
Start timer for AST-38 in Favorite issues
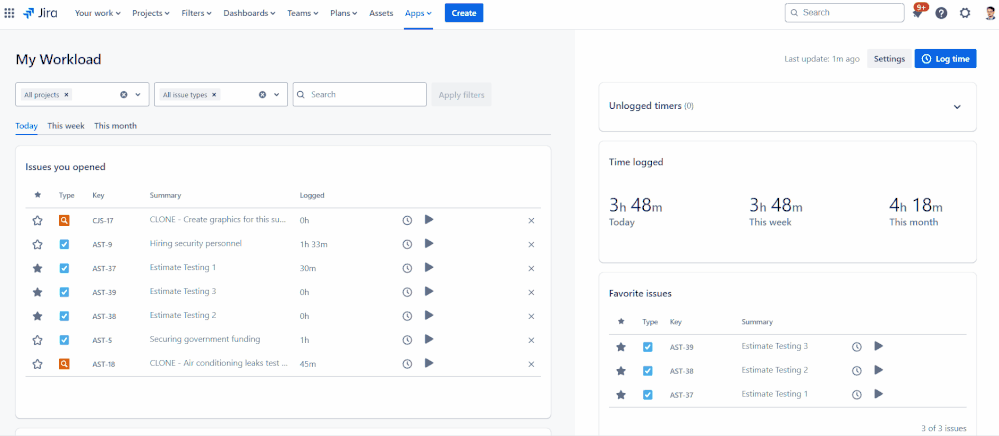coord(879,370)
